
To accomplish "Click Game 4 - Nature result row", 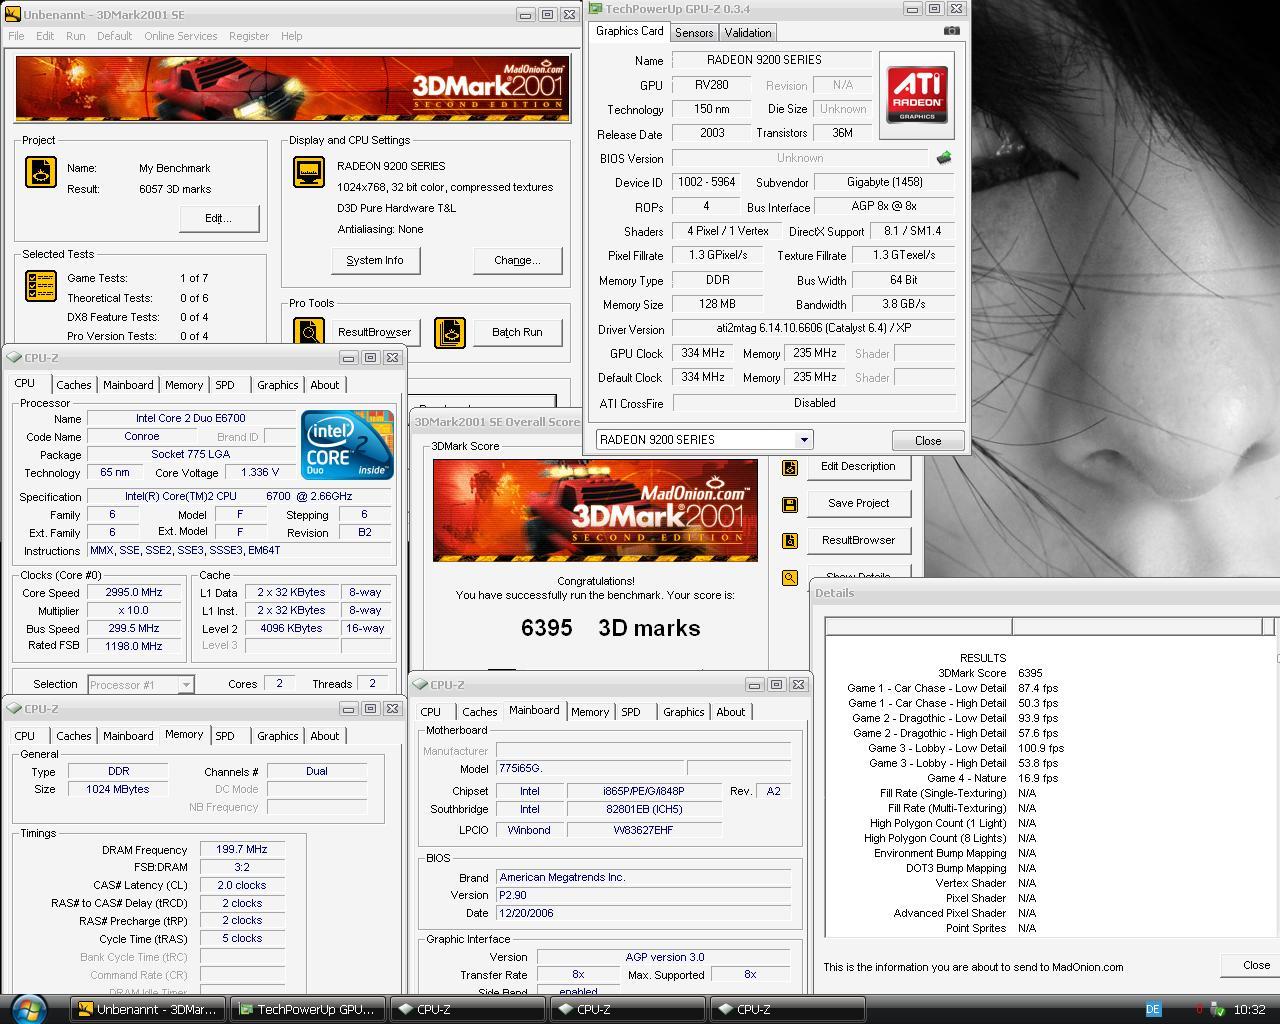I will point(950,778).
